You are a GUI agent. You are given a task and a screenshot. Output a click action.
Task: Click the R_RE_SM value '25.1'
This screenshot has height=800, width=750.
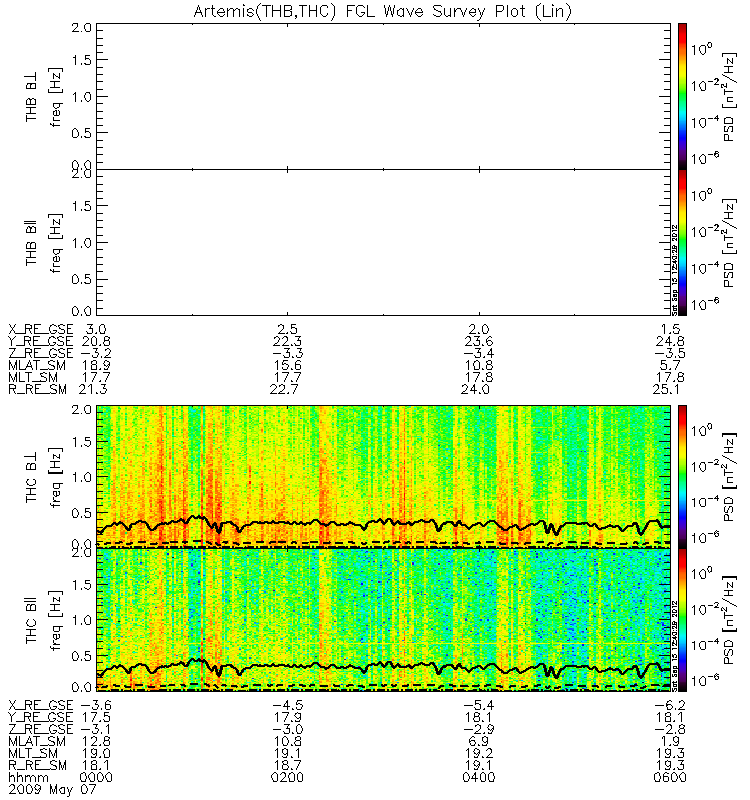pyautogui.click(x=666, y=389)
